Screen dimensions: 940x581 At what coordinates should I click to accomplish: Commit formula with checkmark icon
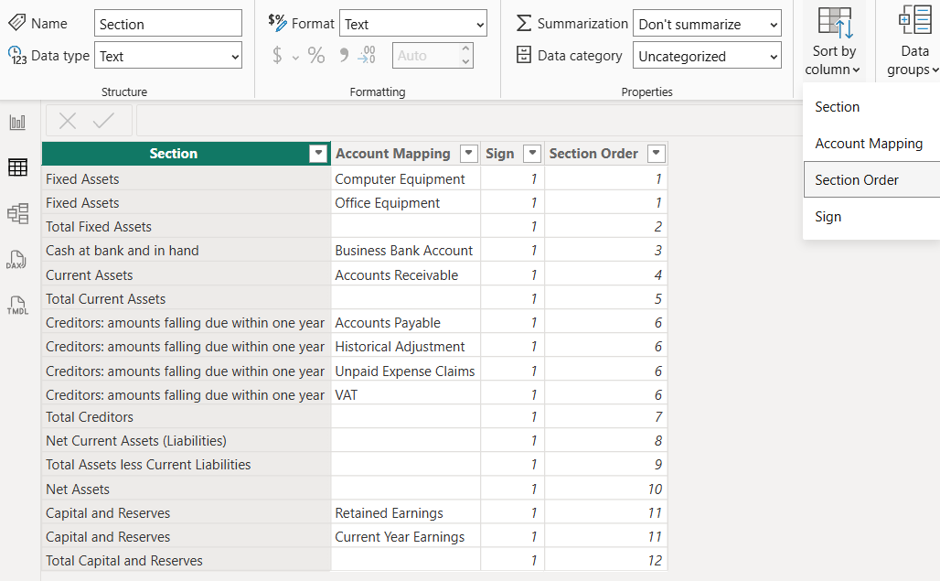tap(104, 121)
